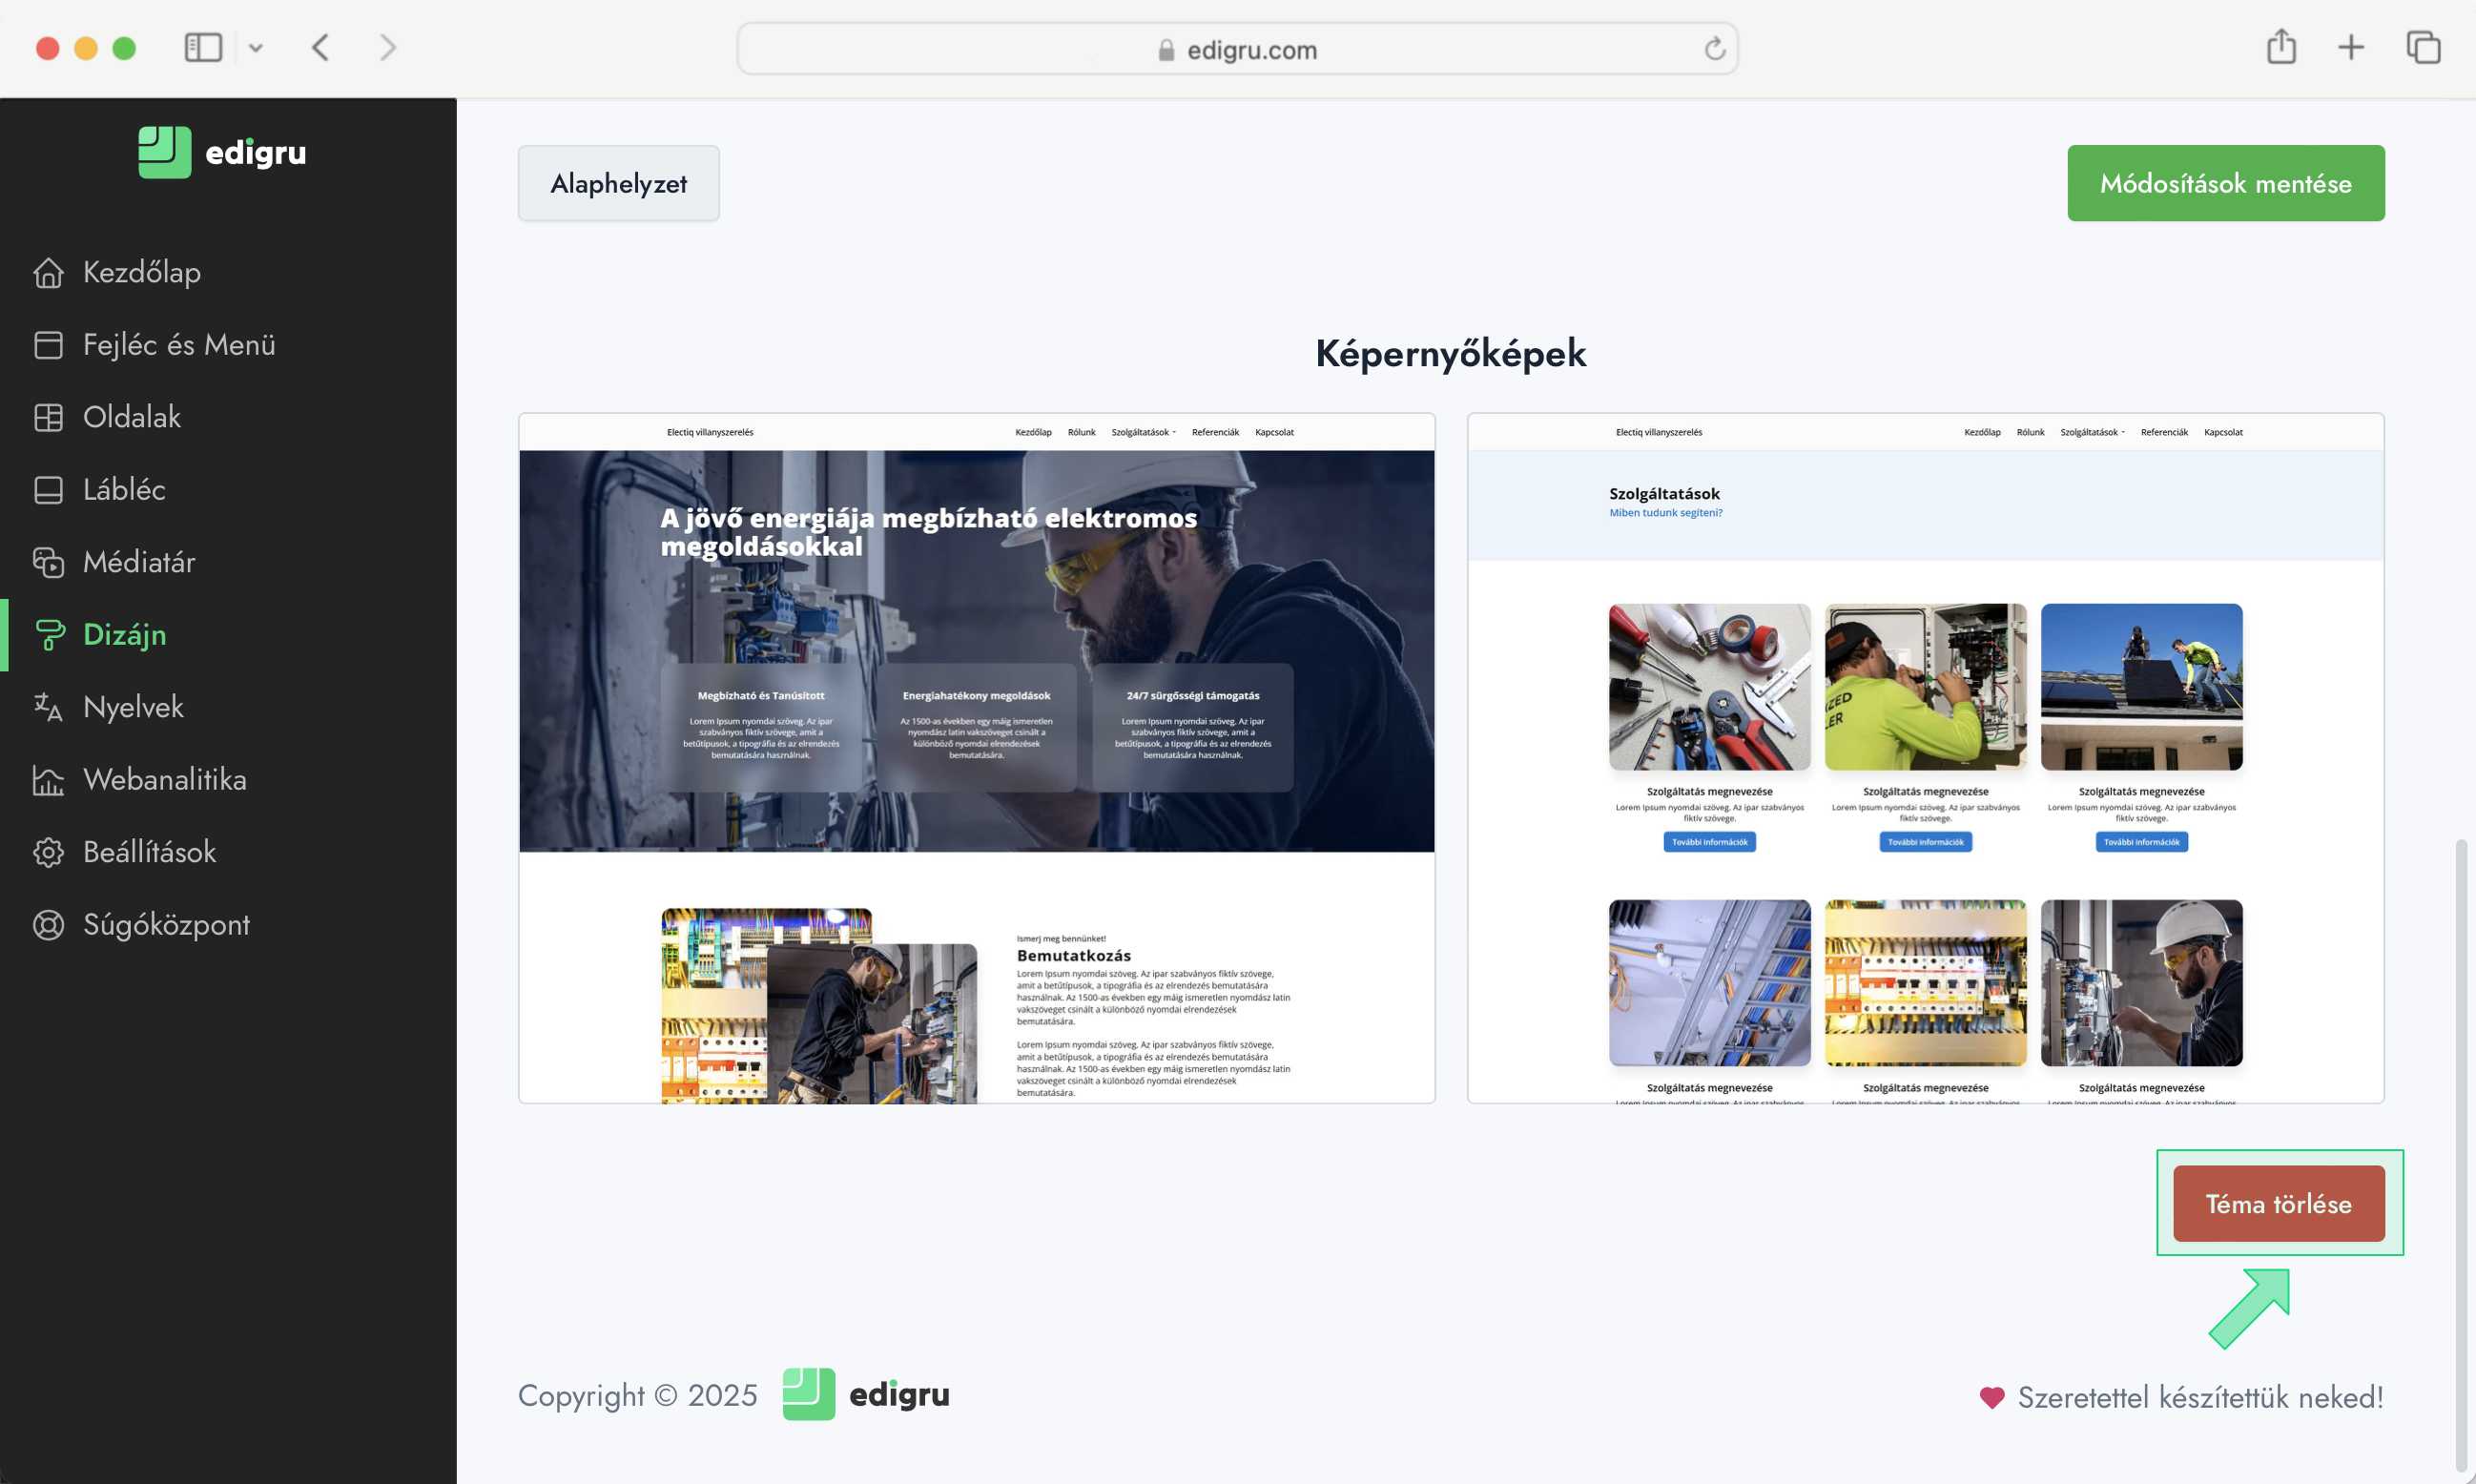Open Safari tab overview button
Viewport: 2476px width, 1484px height.
point(2423,47)
